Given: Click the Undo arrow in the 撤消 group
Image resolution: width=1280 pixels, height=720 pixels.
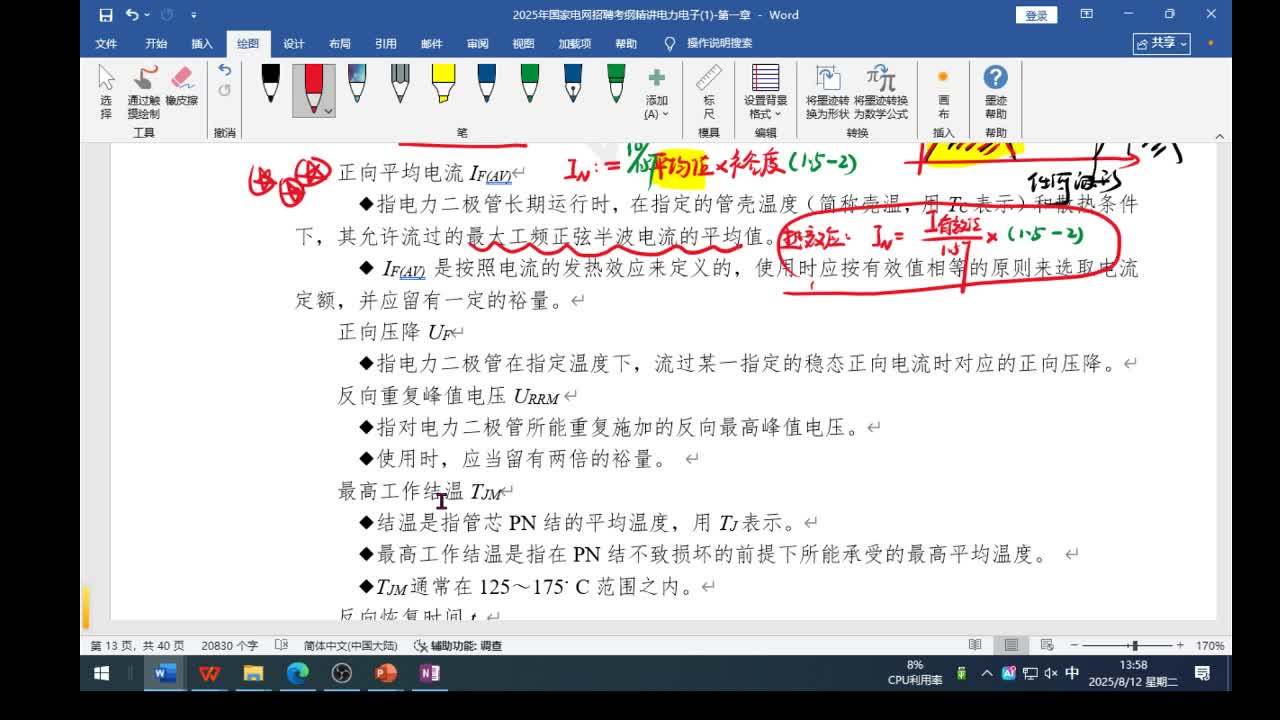Looking at the screenshot, I should (x=224, y=70).
